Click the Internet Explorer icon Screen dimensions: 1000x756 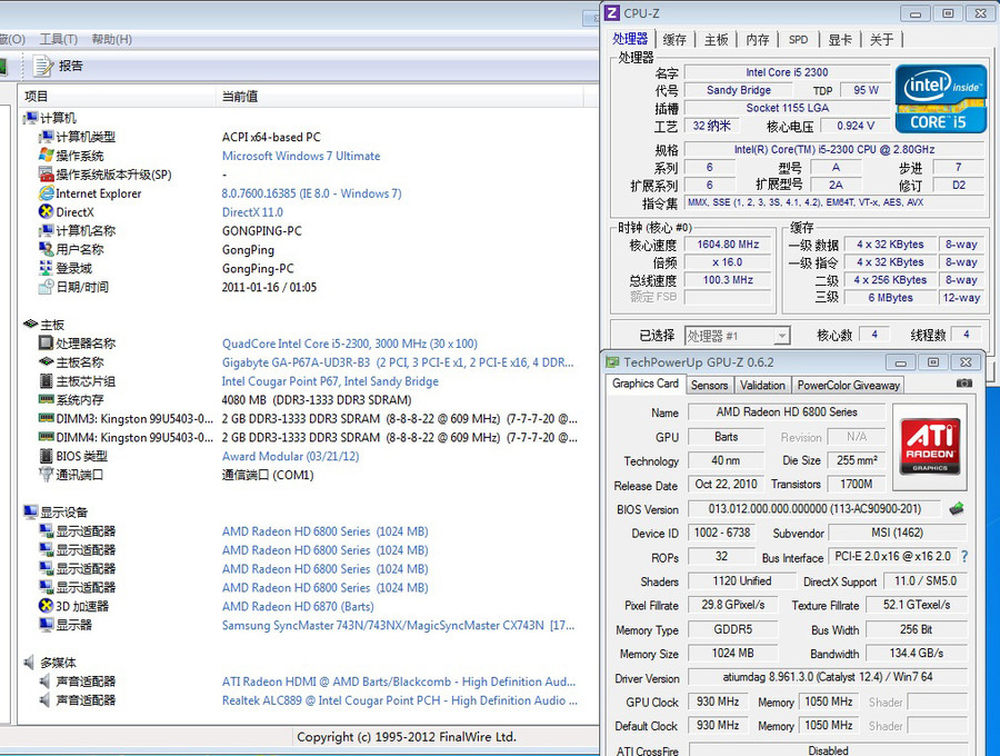click(46, 193)
